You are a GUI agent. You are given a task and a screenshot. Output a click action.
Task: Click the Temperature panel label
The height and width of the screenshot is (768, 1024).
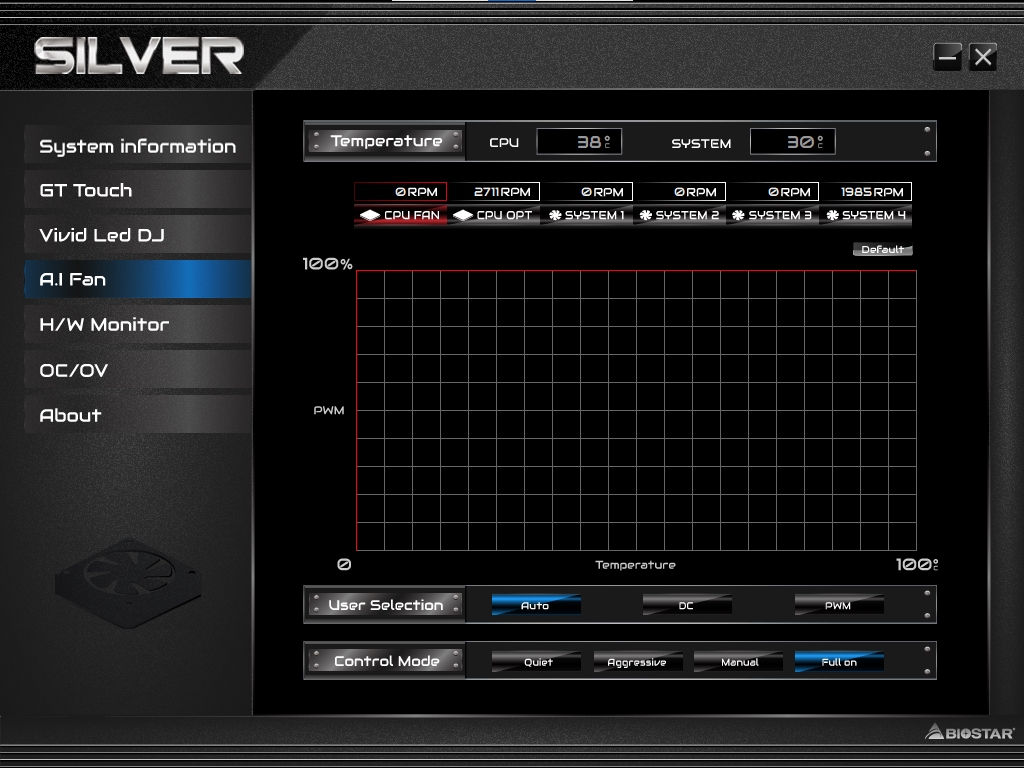[385, 141]
